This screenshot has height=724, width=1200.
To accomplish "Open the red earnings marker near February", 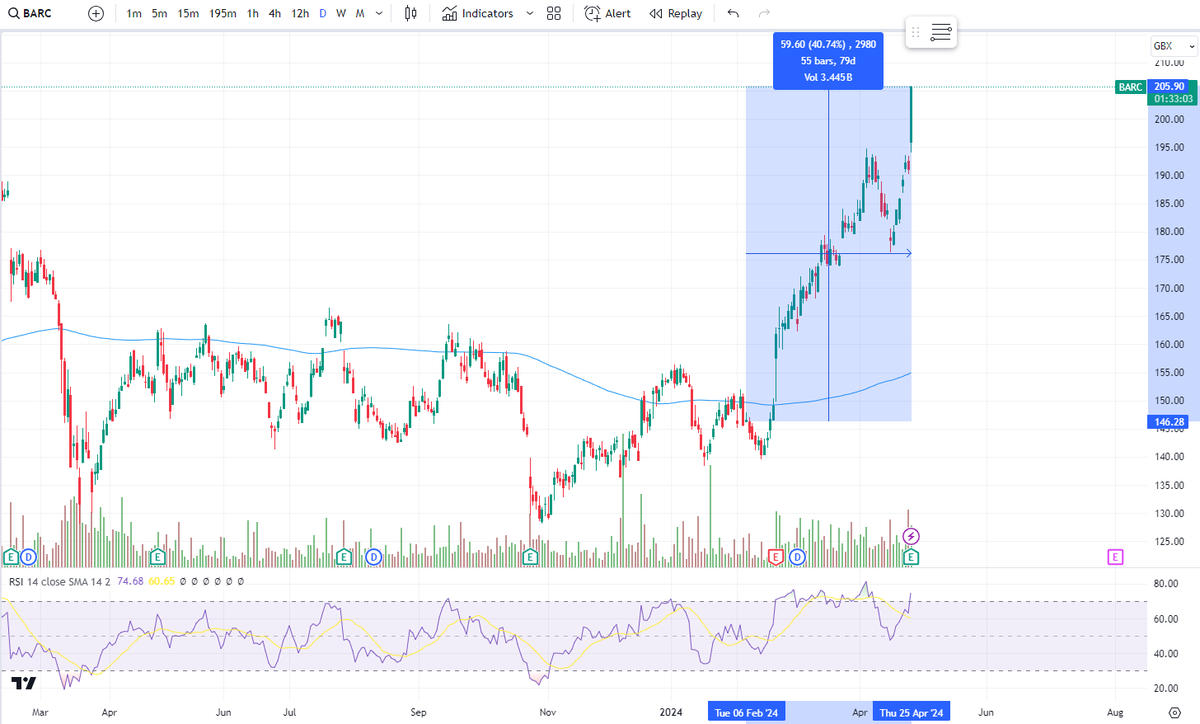I will click(774, 555).
